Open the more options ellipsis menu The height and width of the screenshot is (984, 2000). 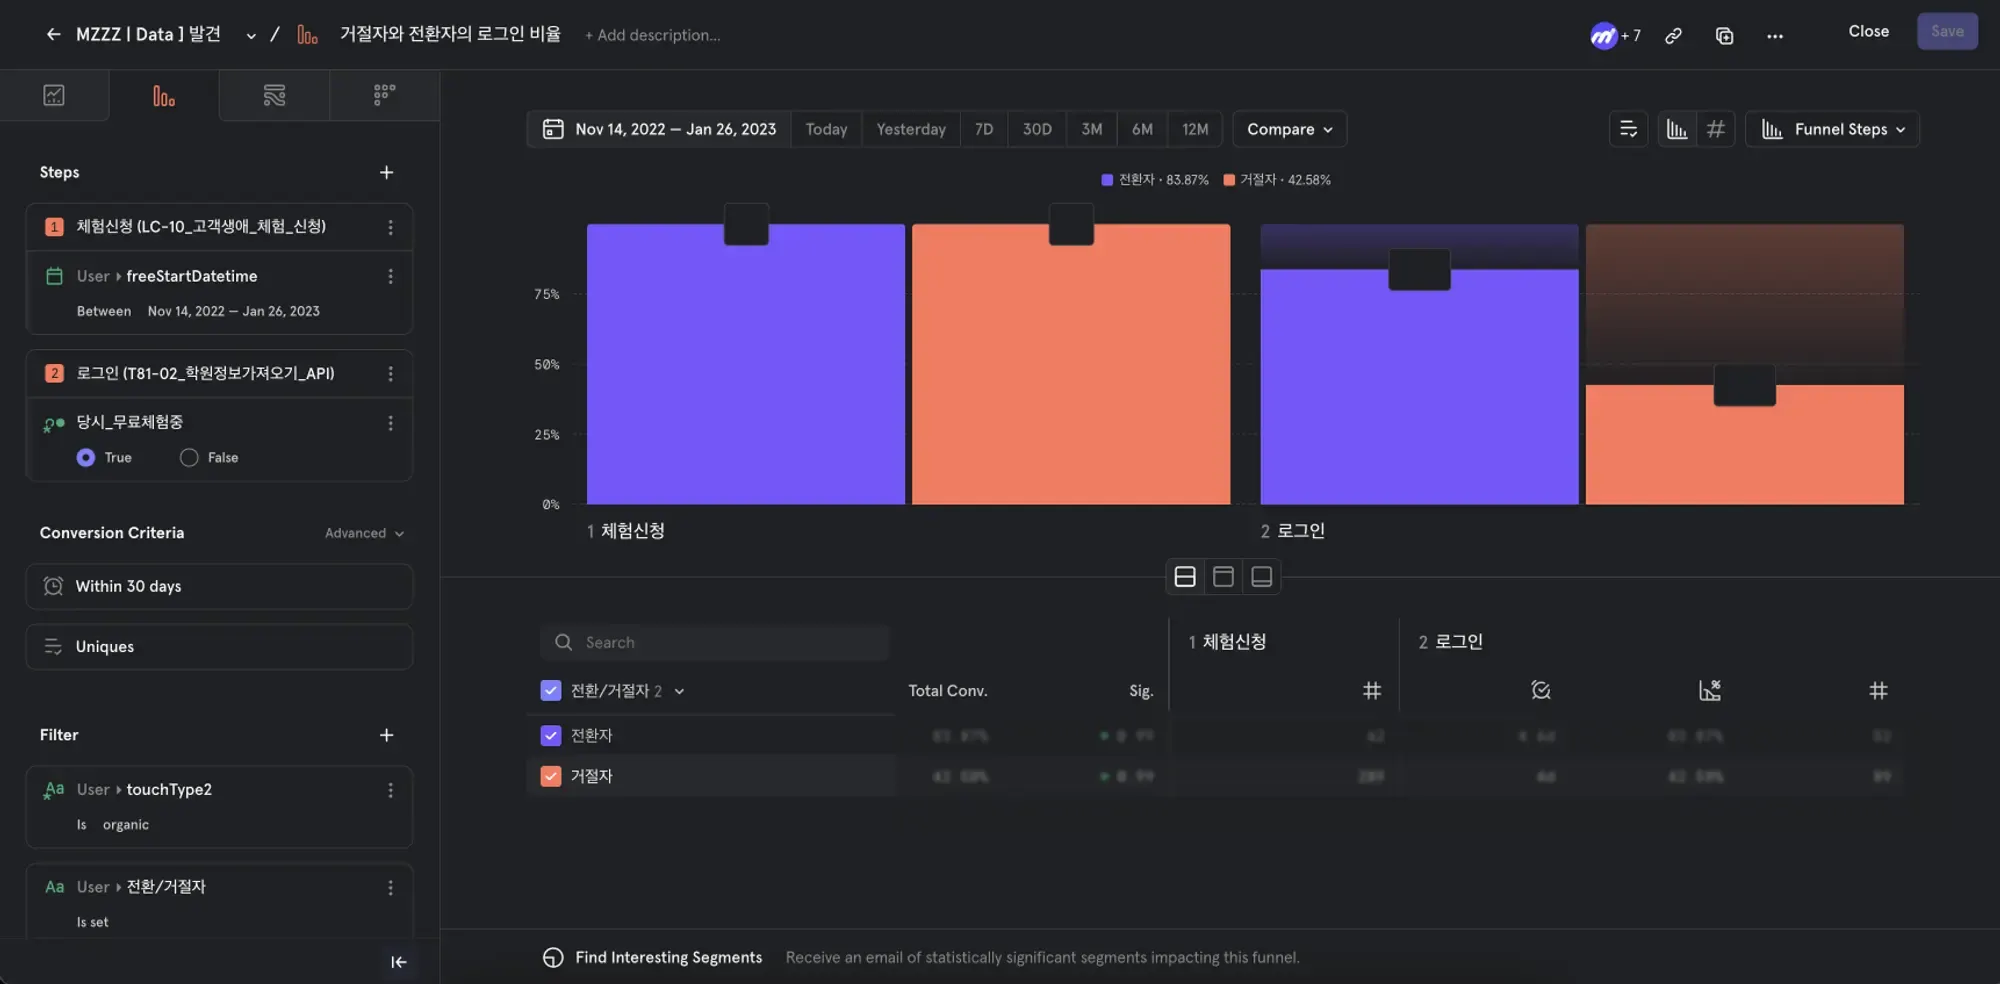(x=1775, y=36)
